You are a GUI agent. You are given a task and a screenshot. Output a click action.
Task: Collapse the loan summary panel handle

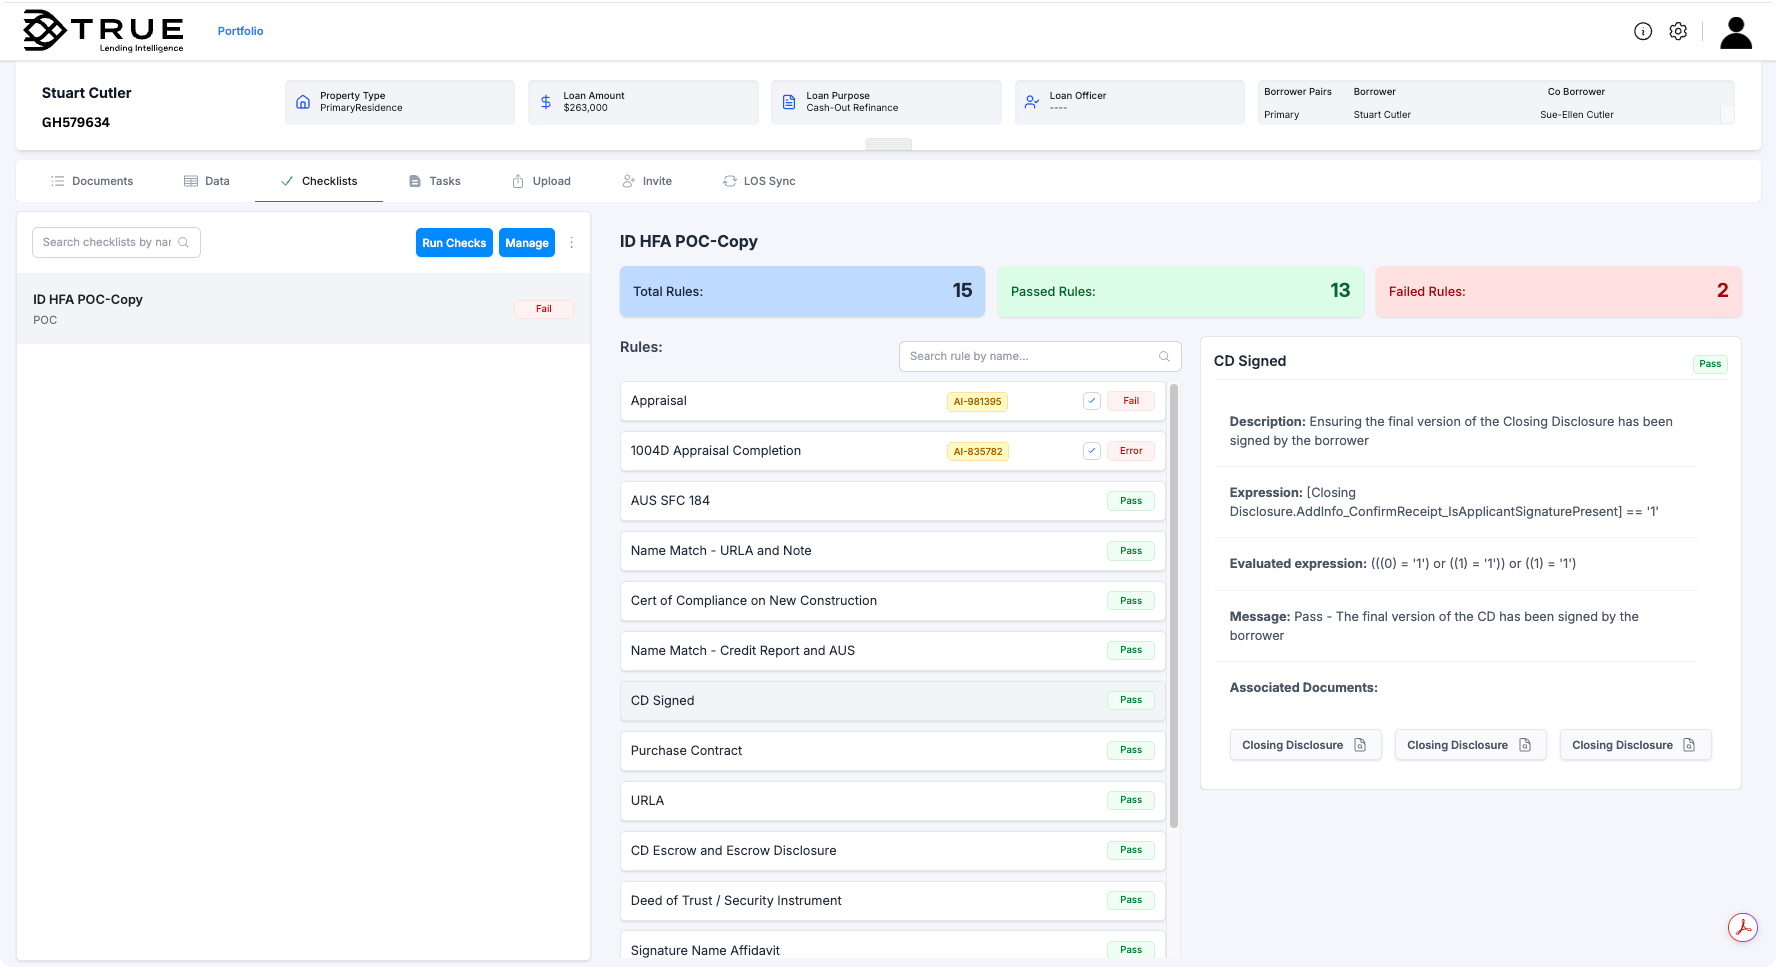[888, 144]
